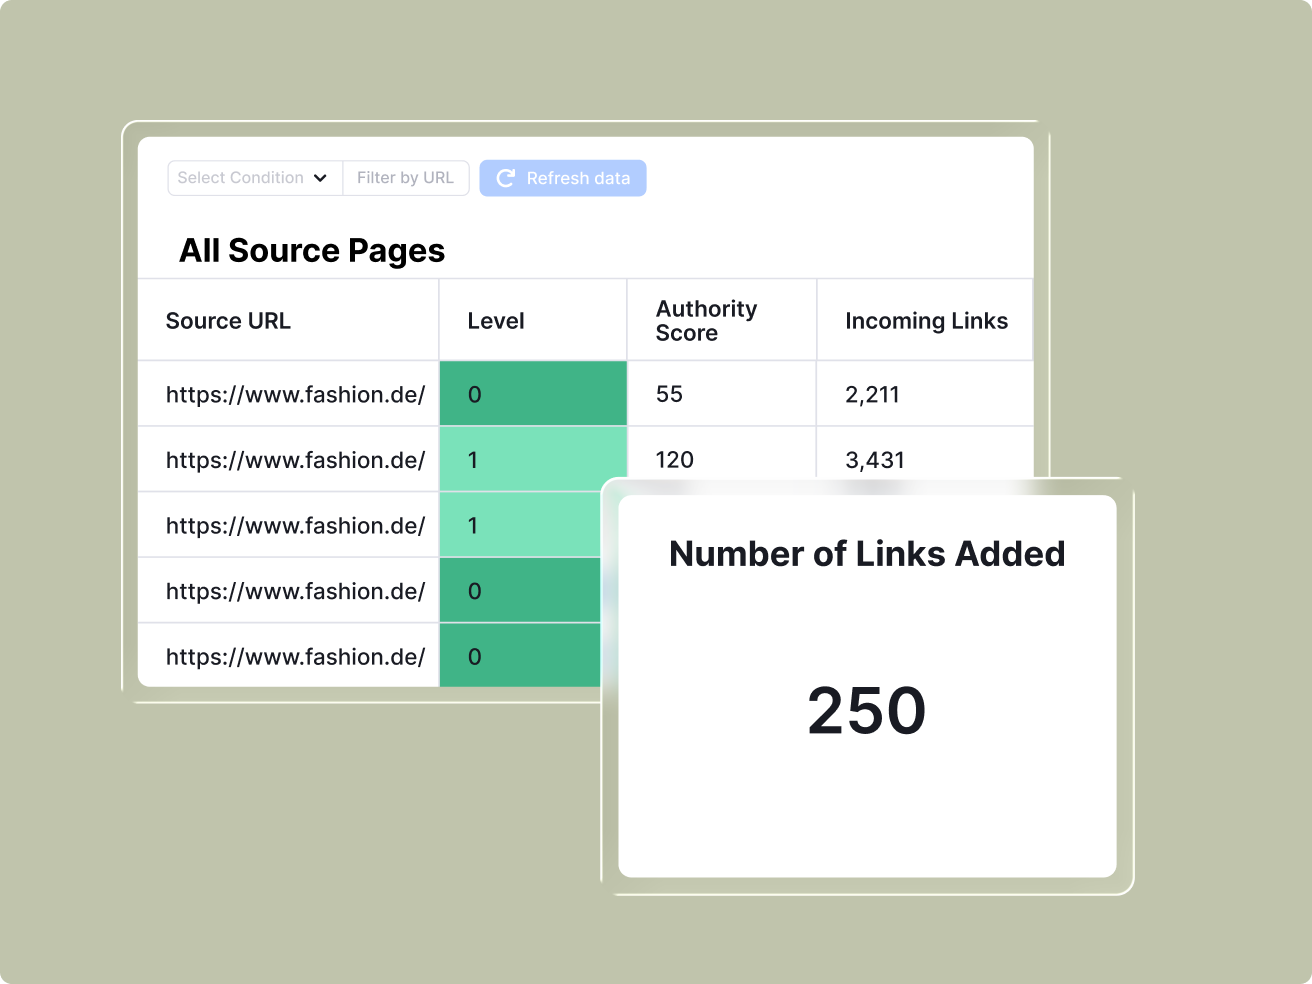The width and height of the screenshot is (1312, 984).
Task: Open the fashion.de URL with Authority Score 120
Action: click(295, 460)
